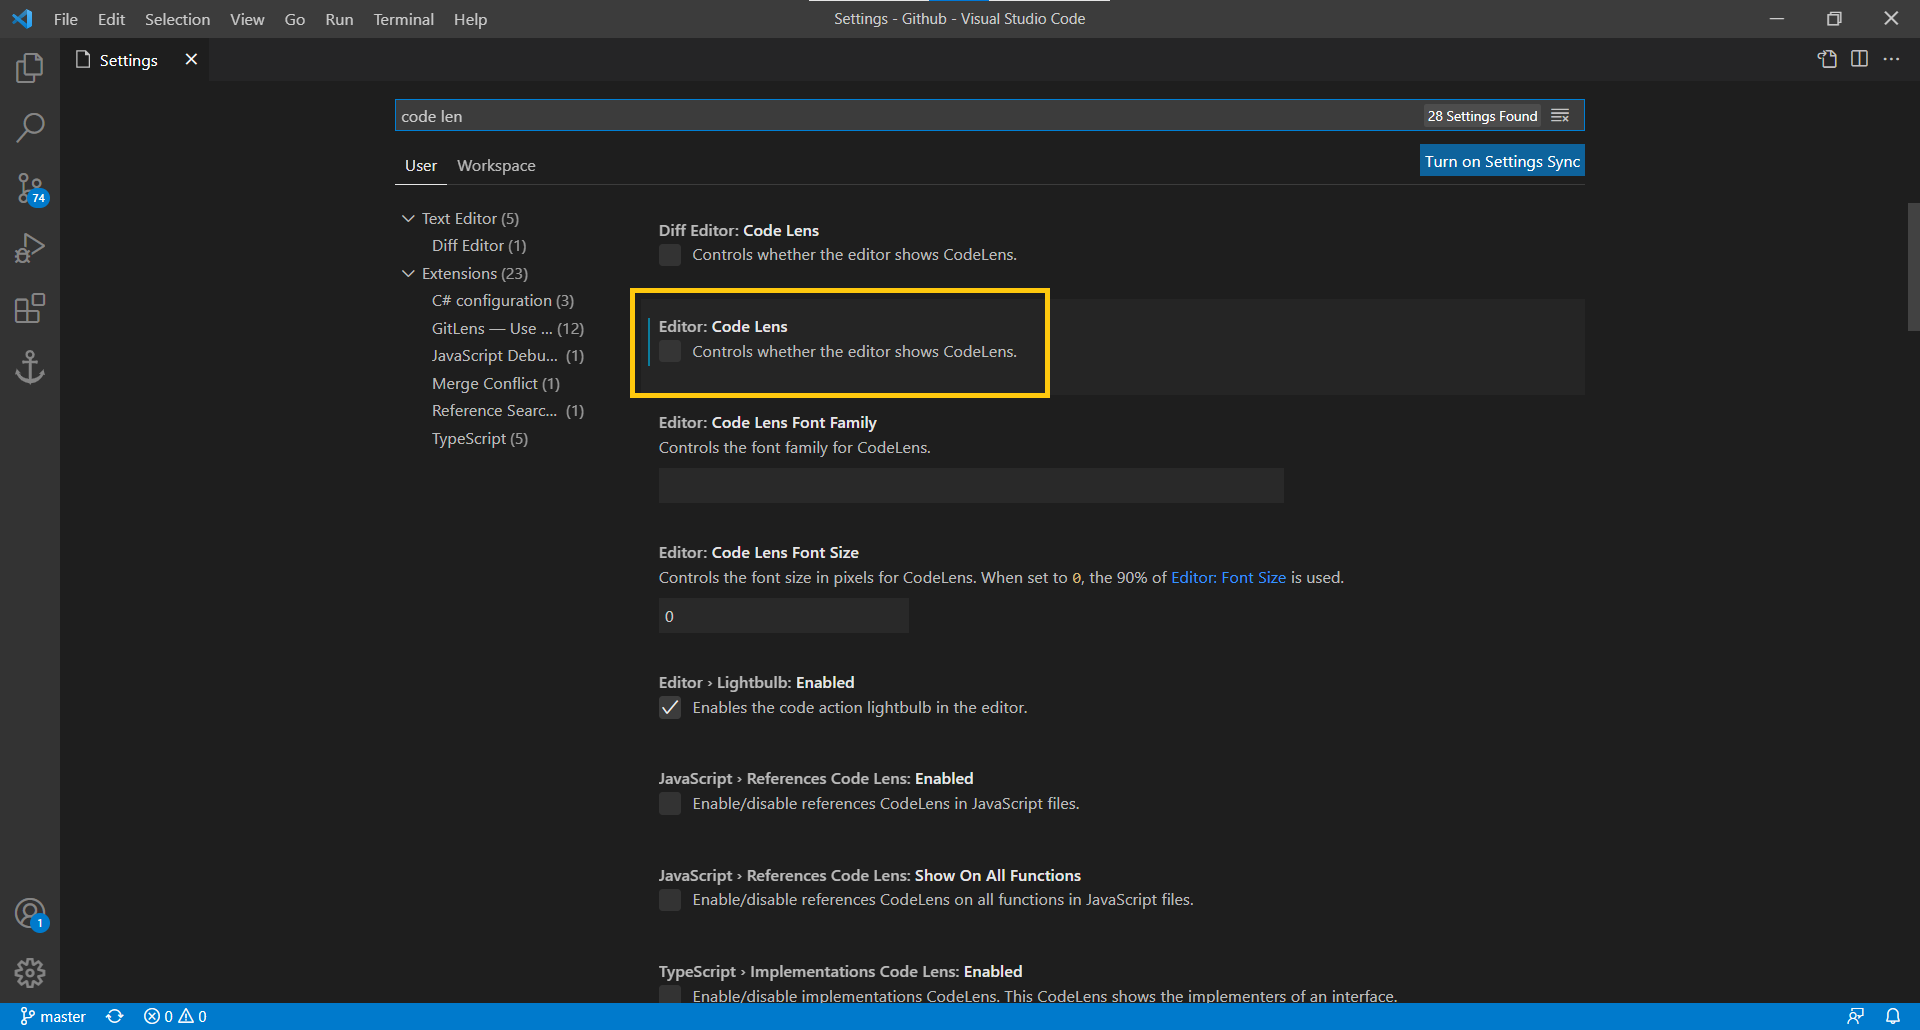Select C# configuration (3) in settings tree

(503, 300)
